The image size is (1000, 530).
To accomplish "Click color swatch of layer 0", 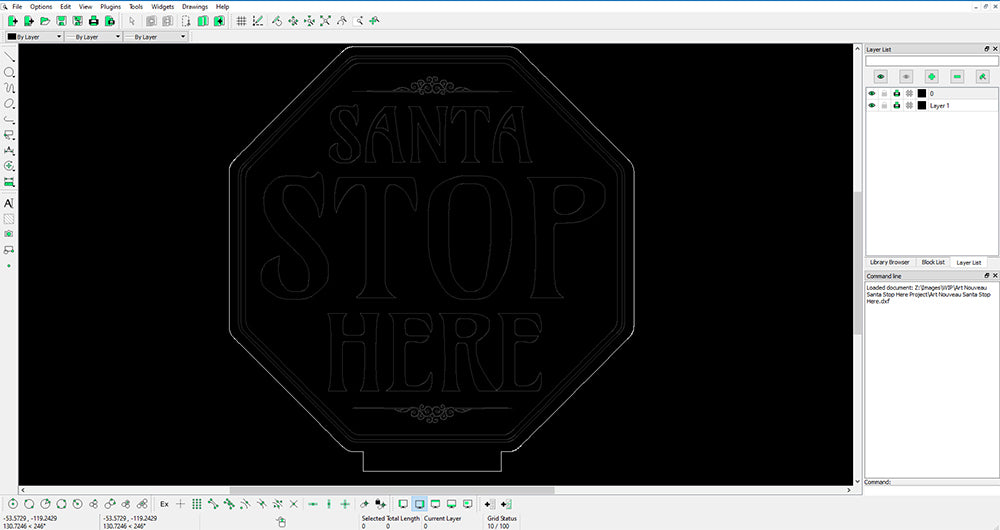I will tap(922, 94).
